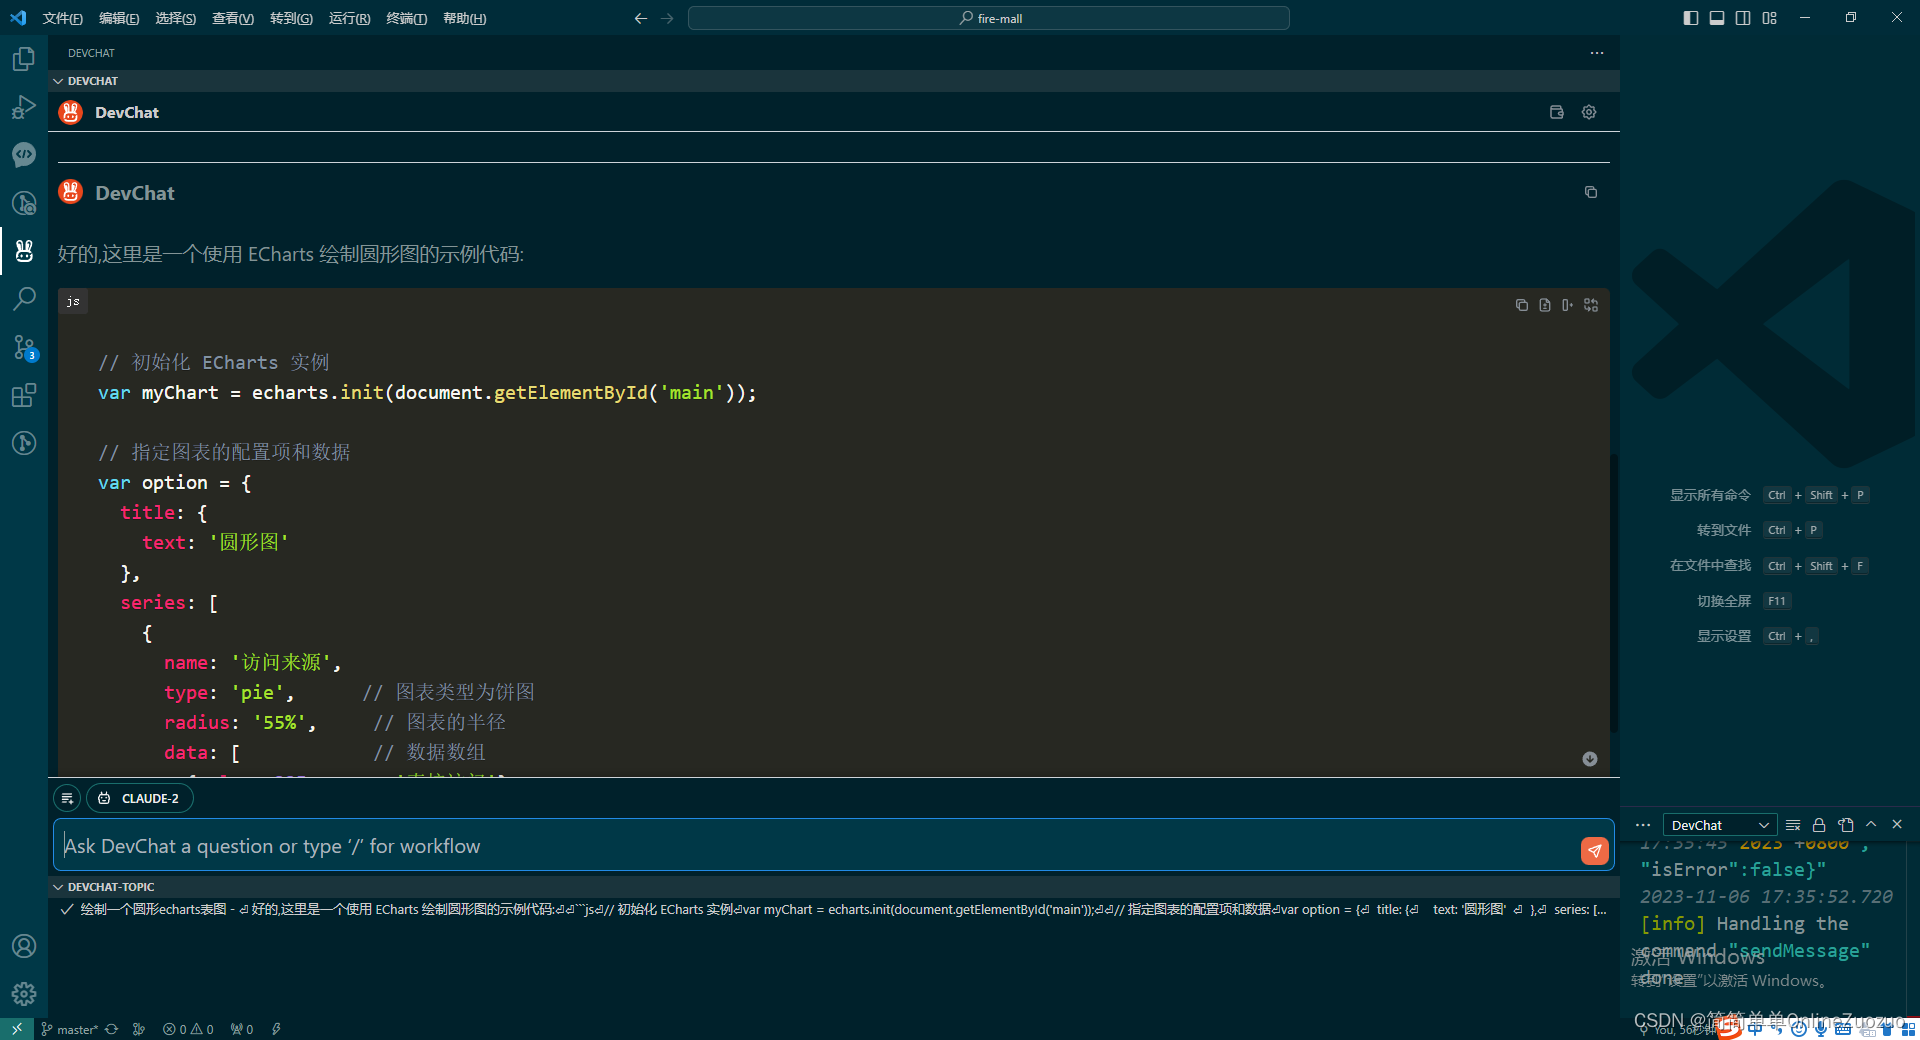Send the DevChat message with orange button
Image resolution: width=1920 pixels, height=1040 pixels.
(x=1595, y=851)
